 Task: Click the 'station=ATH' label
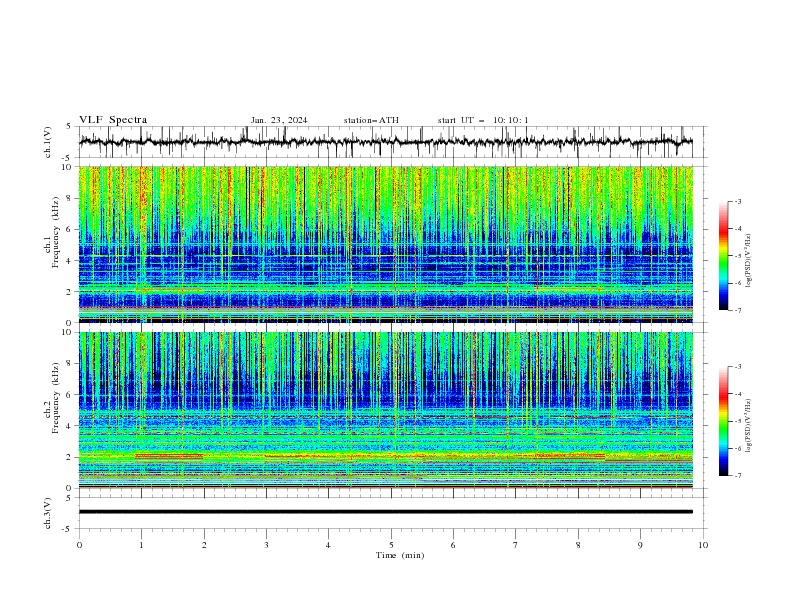pos(371,120)
